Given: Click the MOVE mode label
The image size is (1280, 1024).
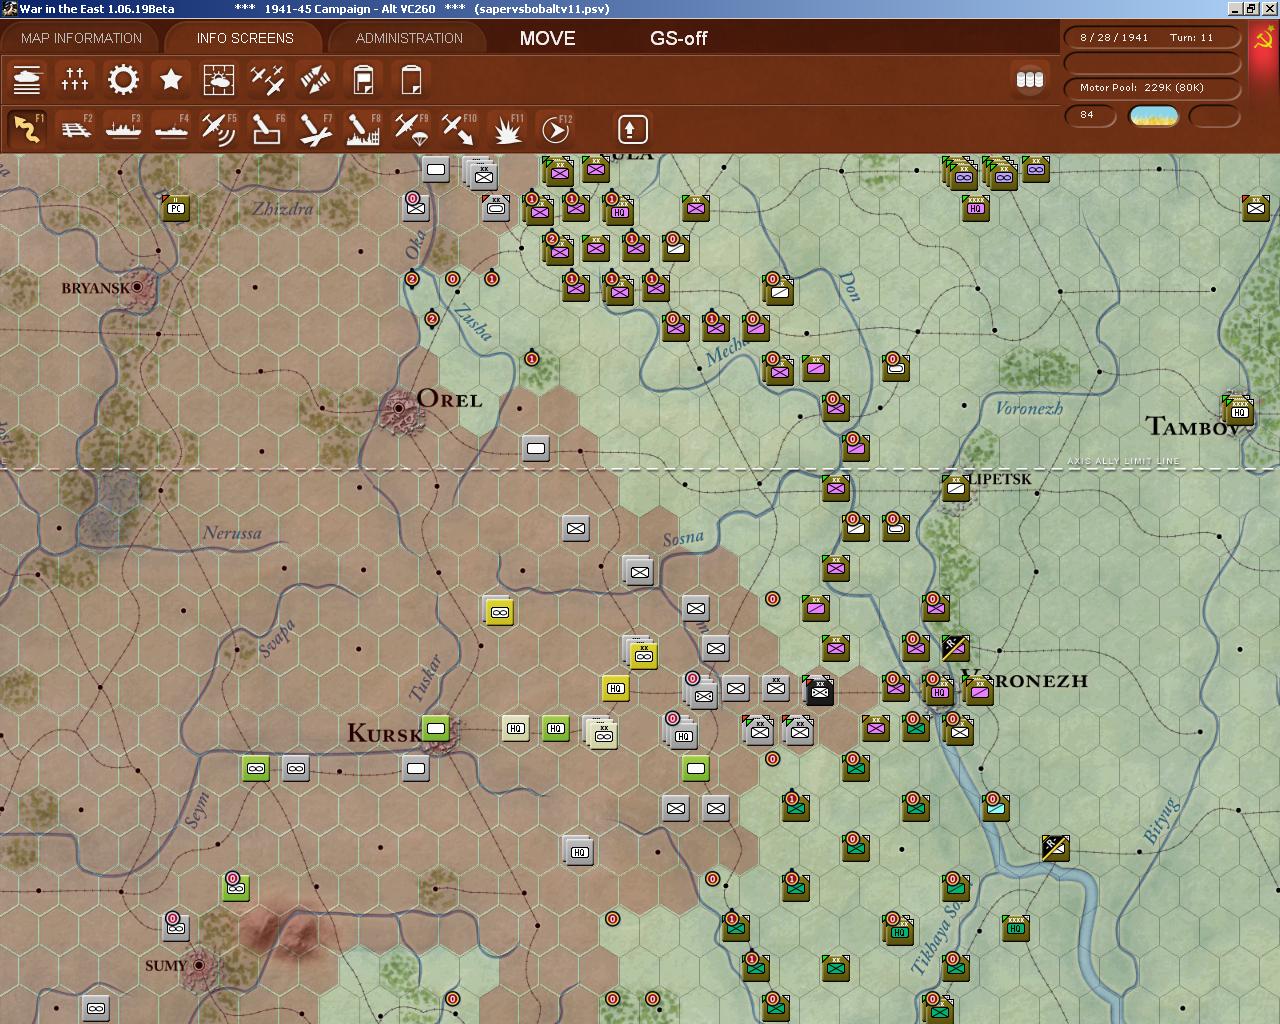Looking at the screenshot, I should [x=547, y=38].
